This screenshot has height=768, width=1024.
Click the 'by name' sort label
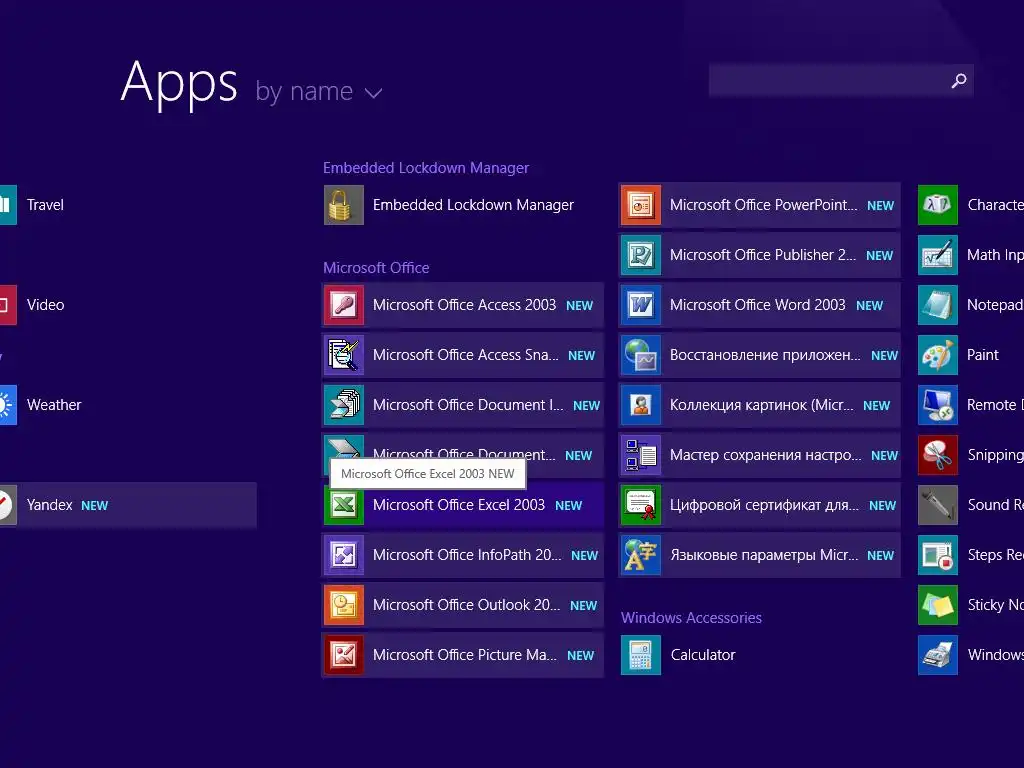pyautogui.click(x=304, y=91)
